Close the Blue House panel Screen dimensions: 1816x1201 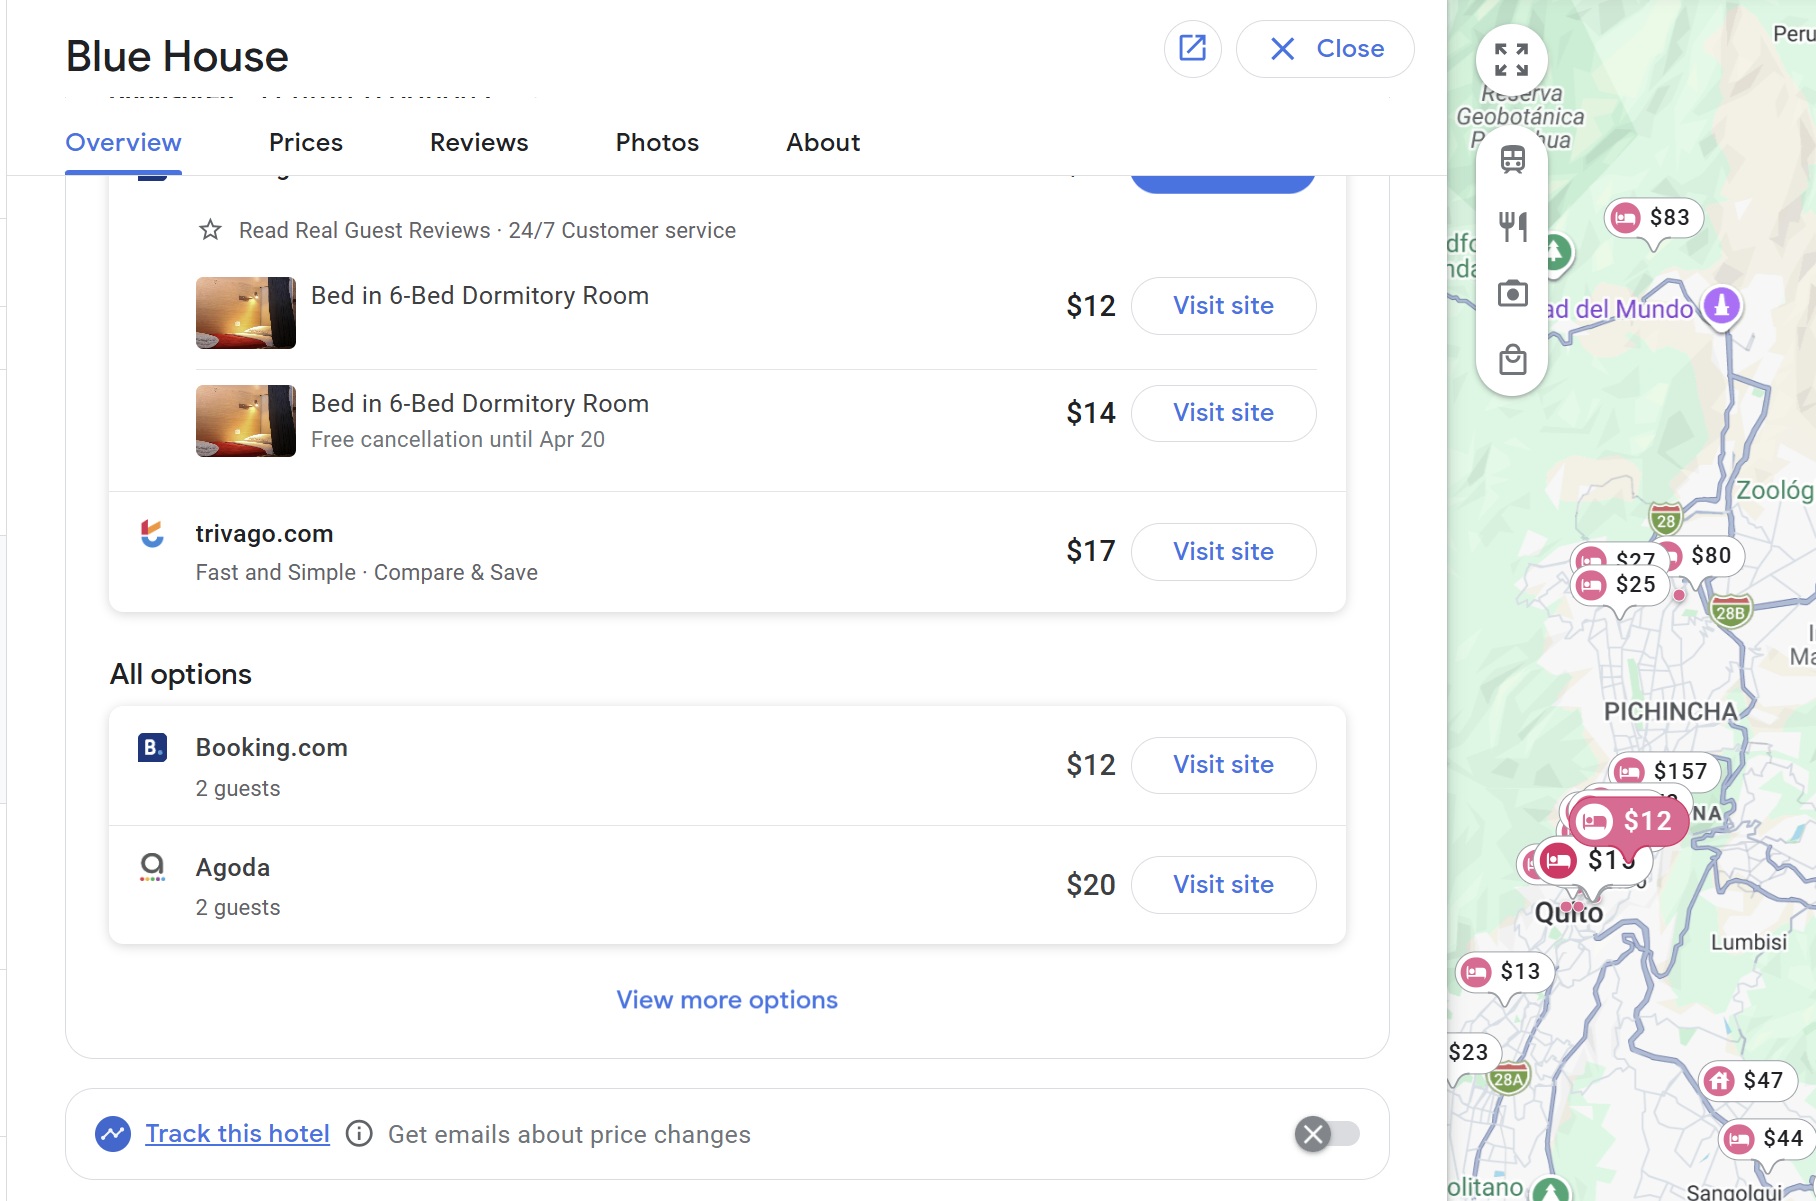(x=1325, y=48)
